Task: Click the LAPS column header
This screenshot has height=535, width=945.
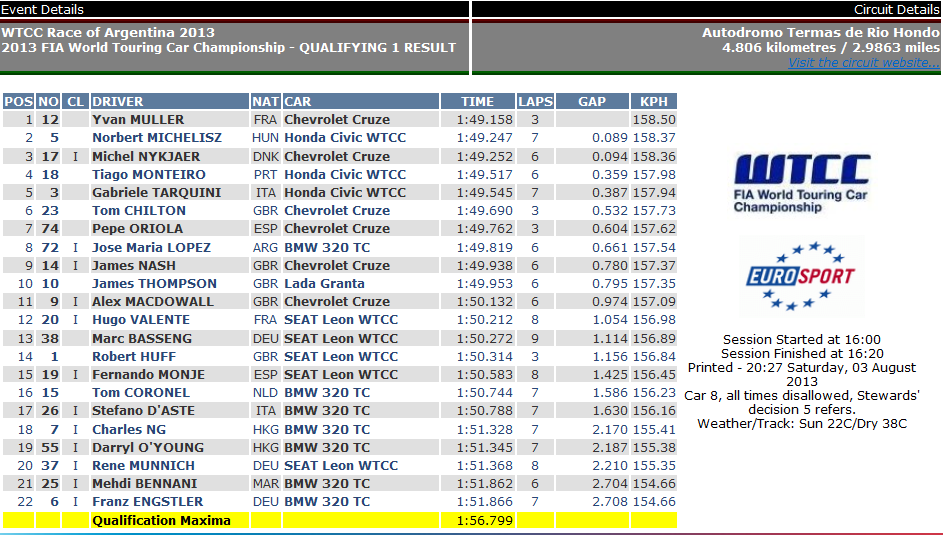Action: 535,101
